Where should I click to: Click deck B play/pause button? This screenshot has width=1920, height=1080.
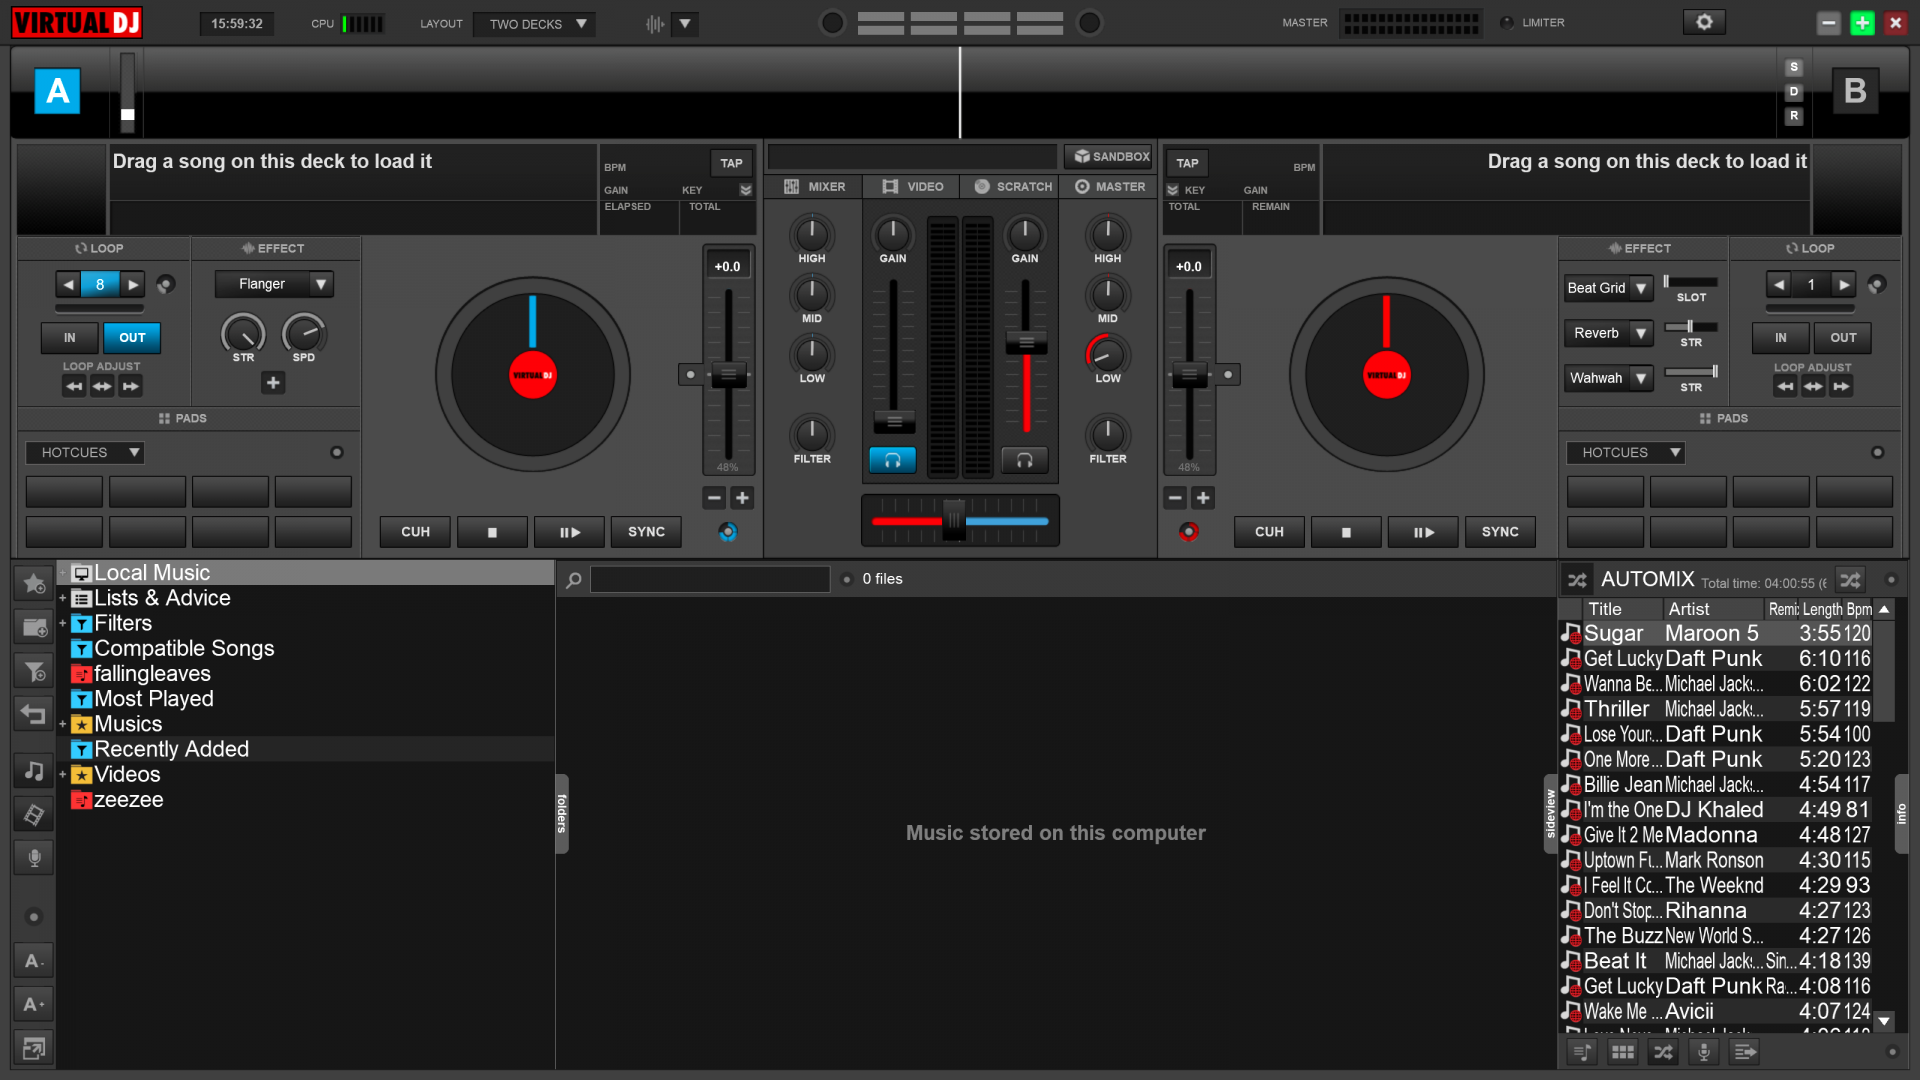[x=1423, y=532]
